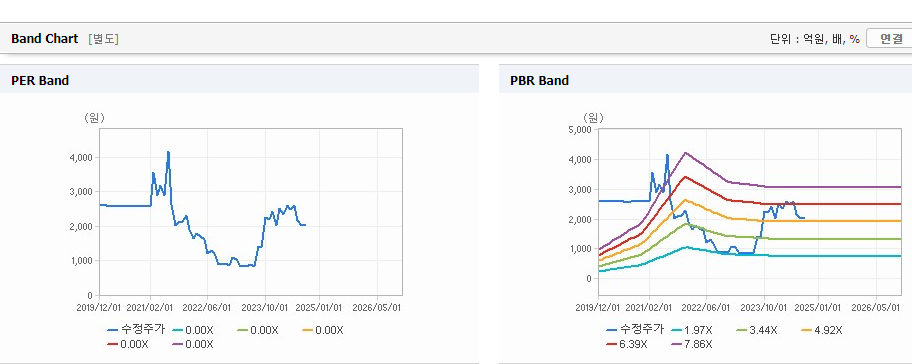Click the (원) unit label above PER chart
This screenshot has height=364, width=912.
pos(94,118)
